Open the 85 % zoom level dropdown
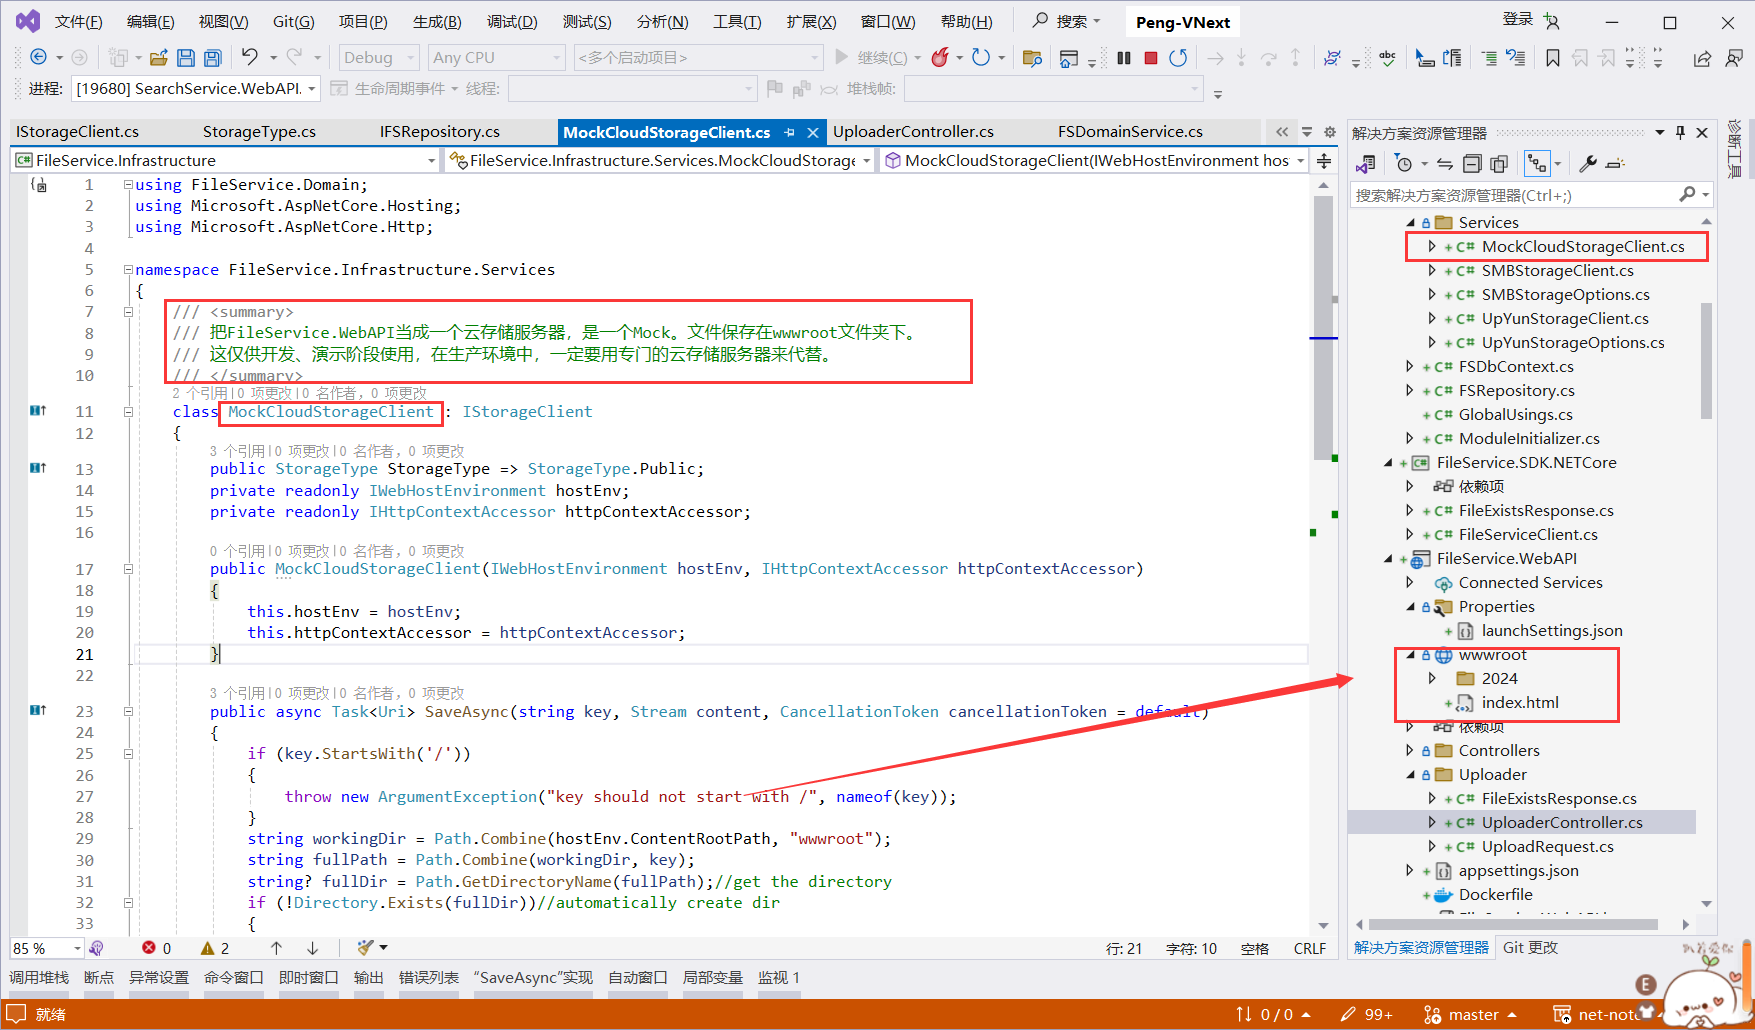 (x=46, y=948)
